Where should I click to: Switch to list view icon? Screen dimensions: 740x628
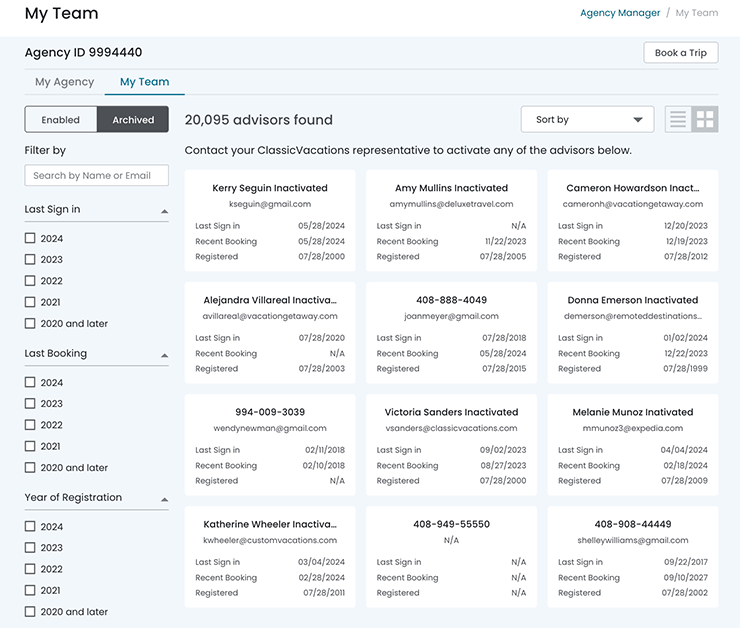click(678, 120)
